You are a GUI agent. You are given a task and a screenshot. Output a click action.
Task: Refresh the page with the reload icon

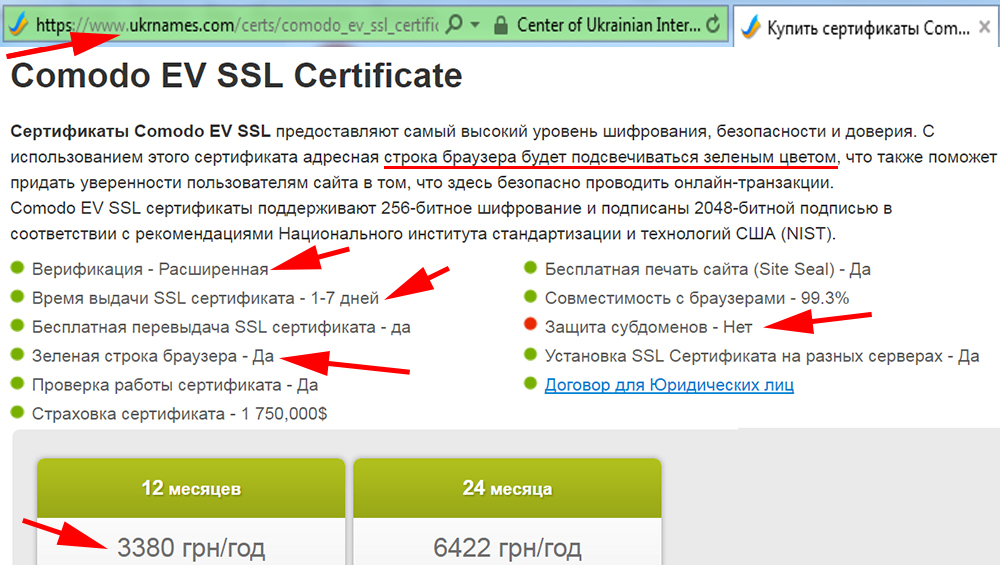click(713, 24)
